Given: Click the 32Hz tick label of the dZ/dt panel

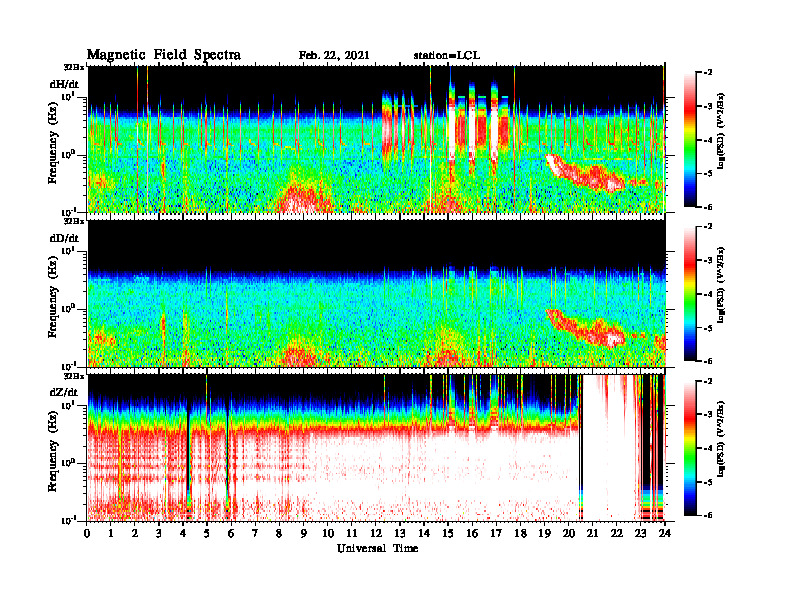Looking at the screenshot, I should [x=74, y=376].
